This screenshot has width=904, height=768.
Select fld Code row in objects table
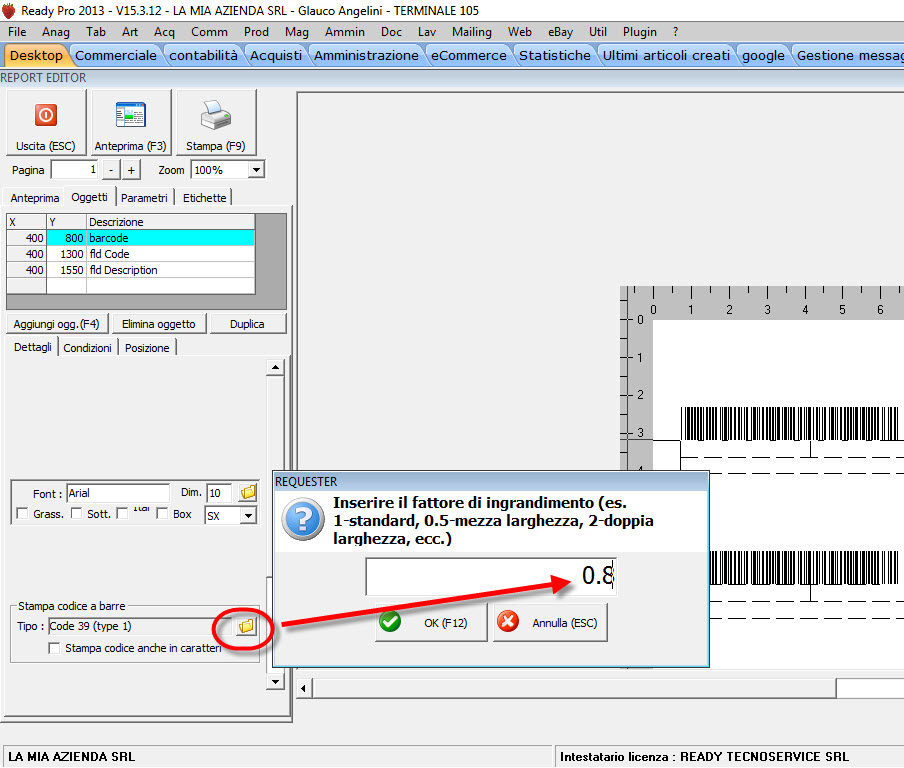[x=131, y=254]
